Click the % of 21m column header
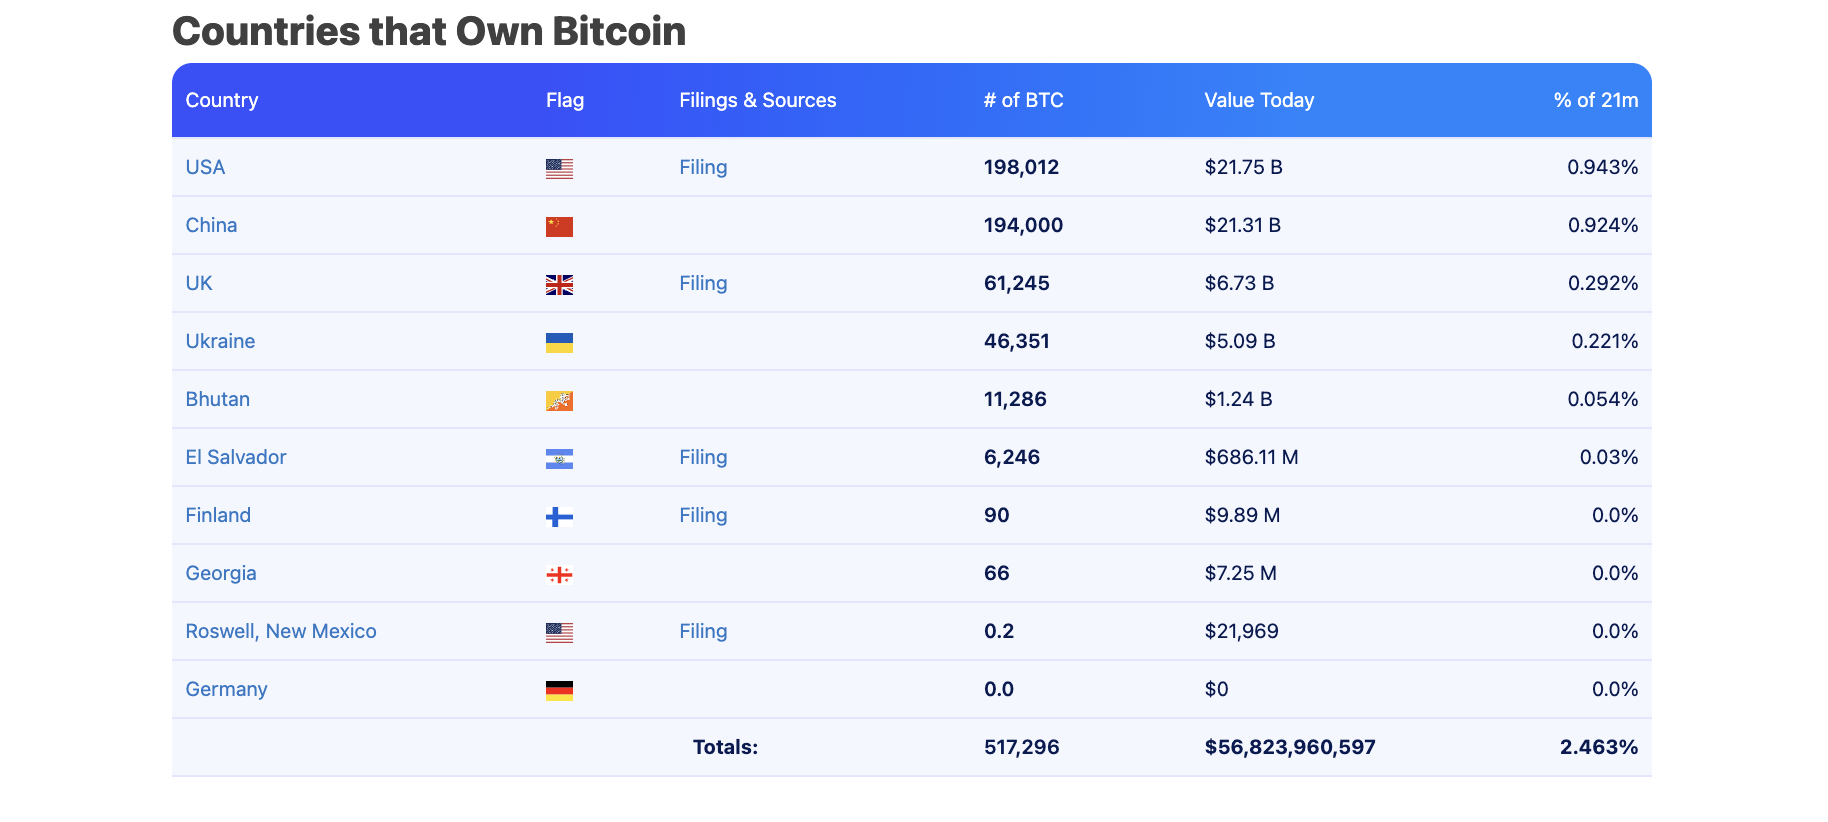Image resolution: width=1828 pixels, height=822 pixels. pos(1596,100)
